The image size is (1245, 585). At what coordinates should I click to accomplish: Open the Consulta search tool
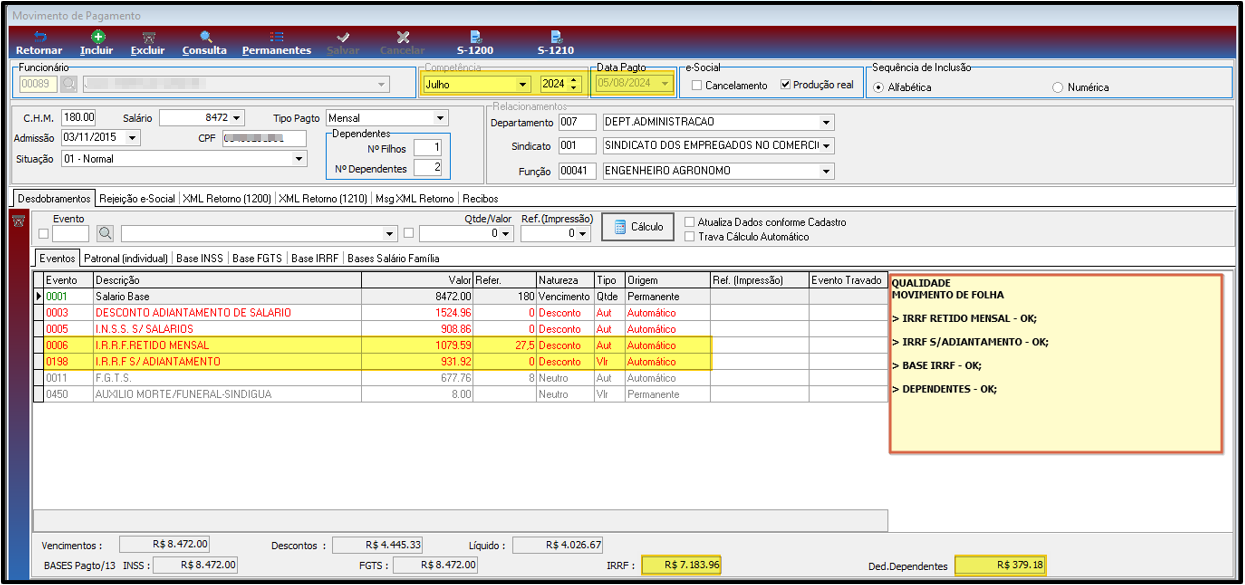pyautogui.click(x=205, y=43)
